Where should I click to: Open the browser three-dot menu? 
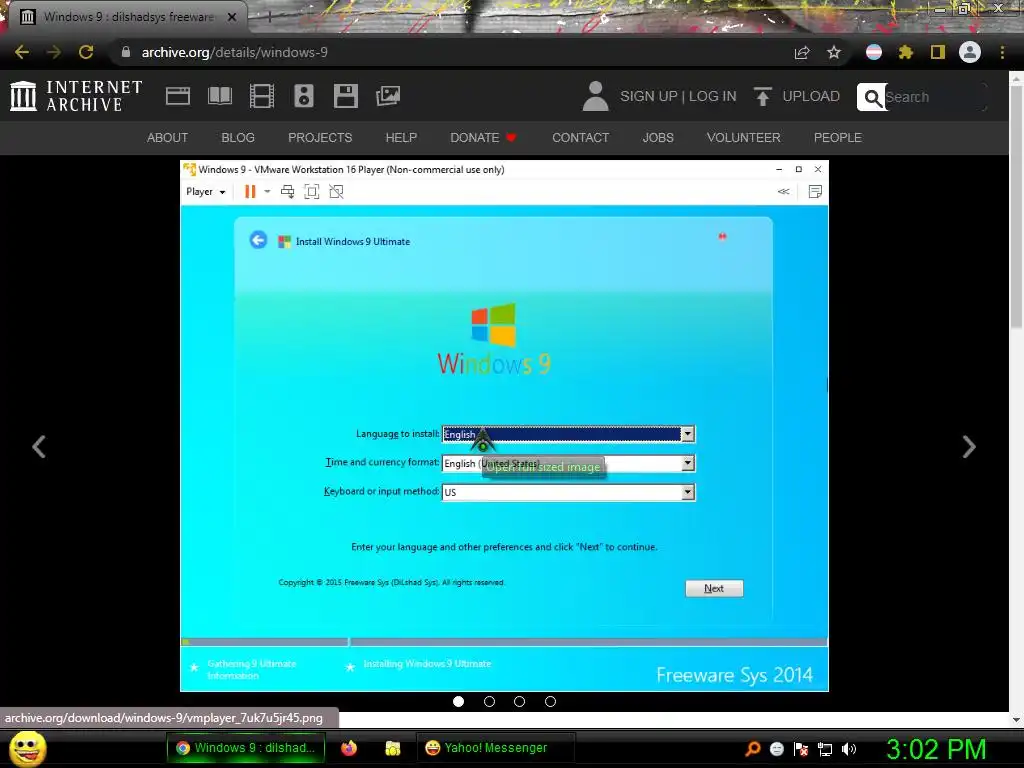(x=1002, y=52)
